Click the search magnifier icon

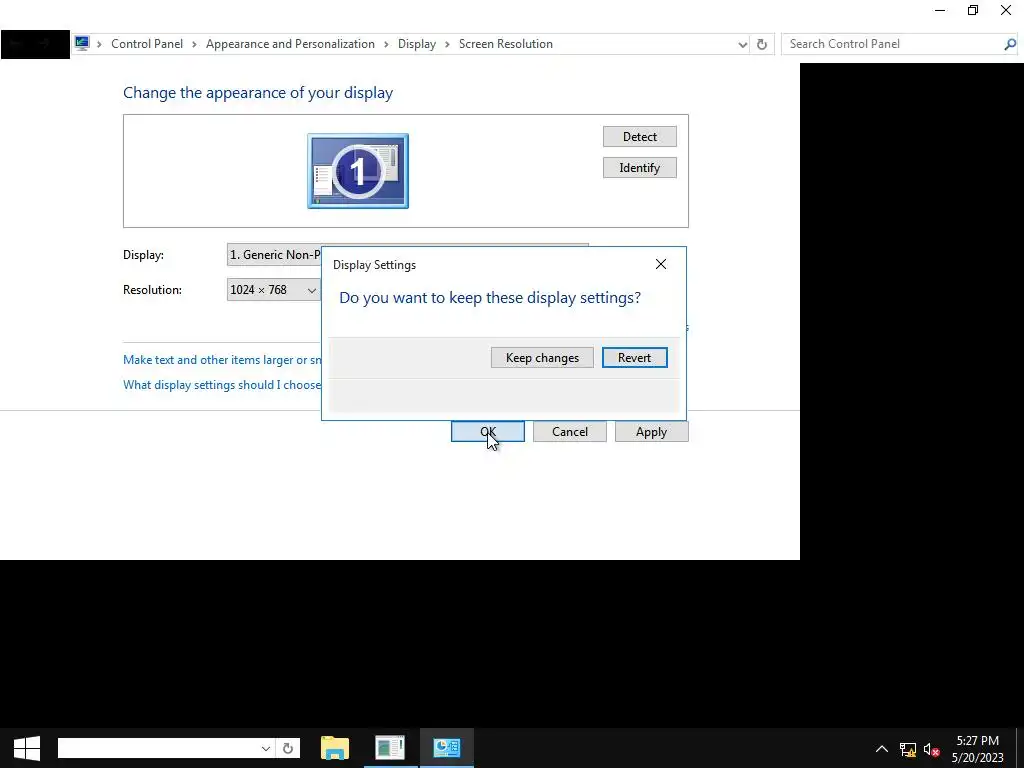1010,44
